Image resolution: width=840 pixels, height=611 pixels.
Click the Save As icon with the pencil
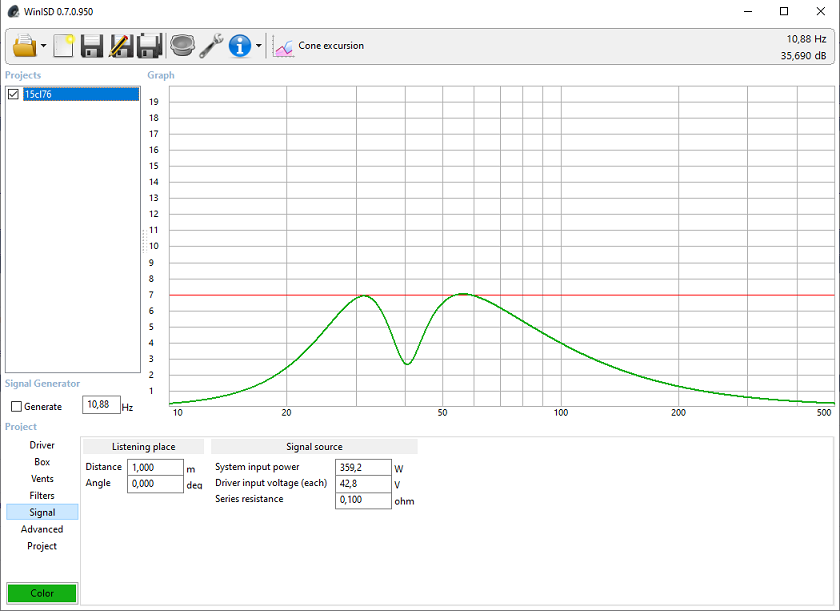tap(121, 46)
